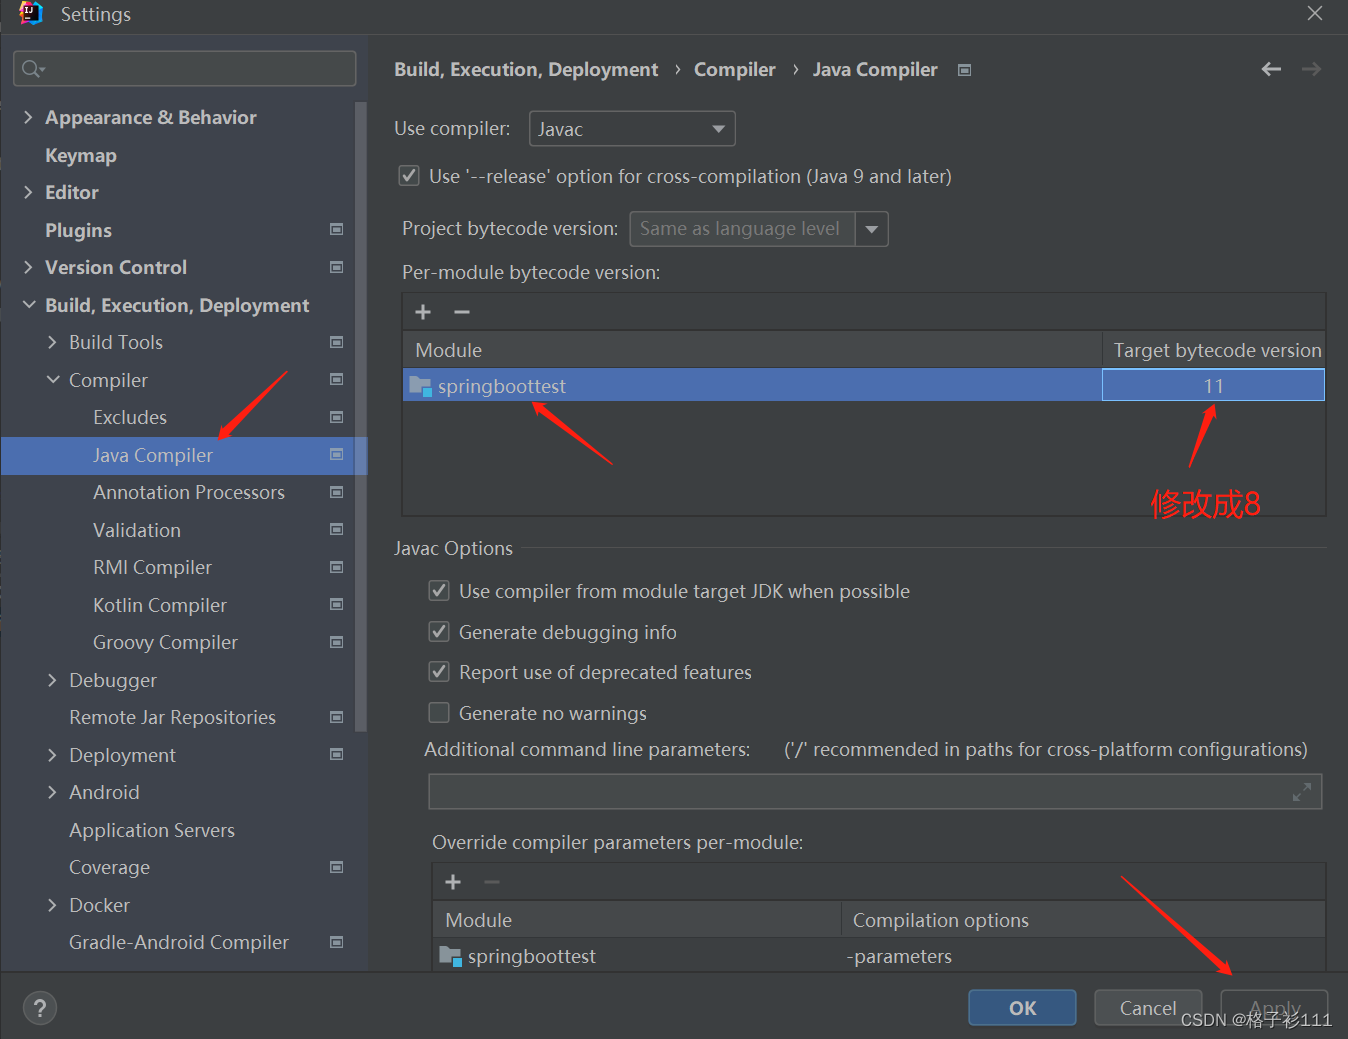Screen dimensions: 1348x1039
Task: Click project icon next to Deployment
Action: pyautogui.click(x=337, y=754)
